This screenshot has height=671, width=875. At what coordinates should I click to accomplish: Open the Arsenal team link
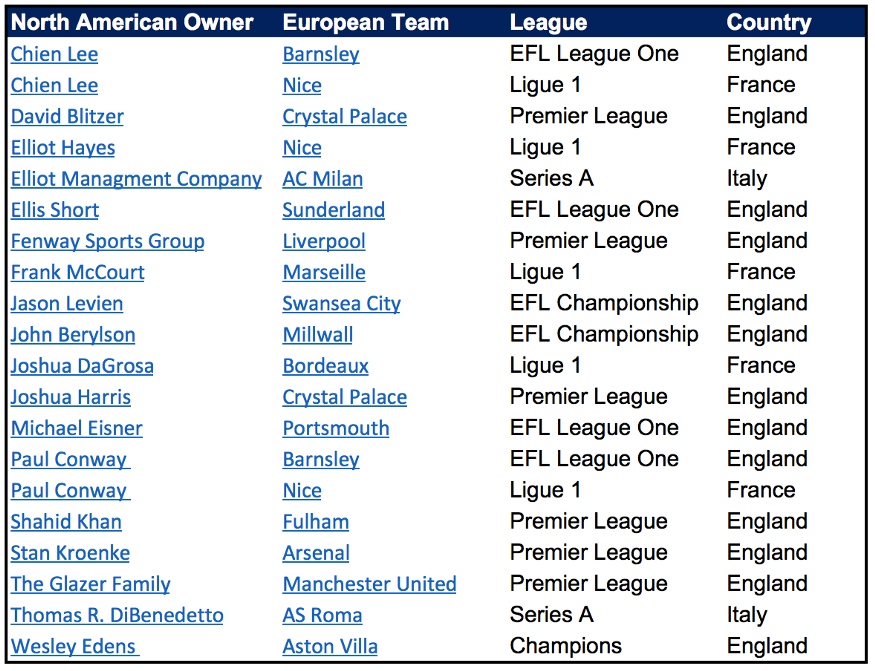click(x=316, y=553)
